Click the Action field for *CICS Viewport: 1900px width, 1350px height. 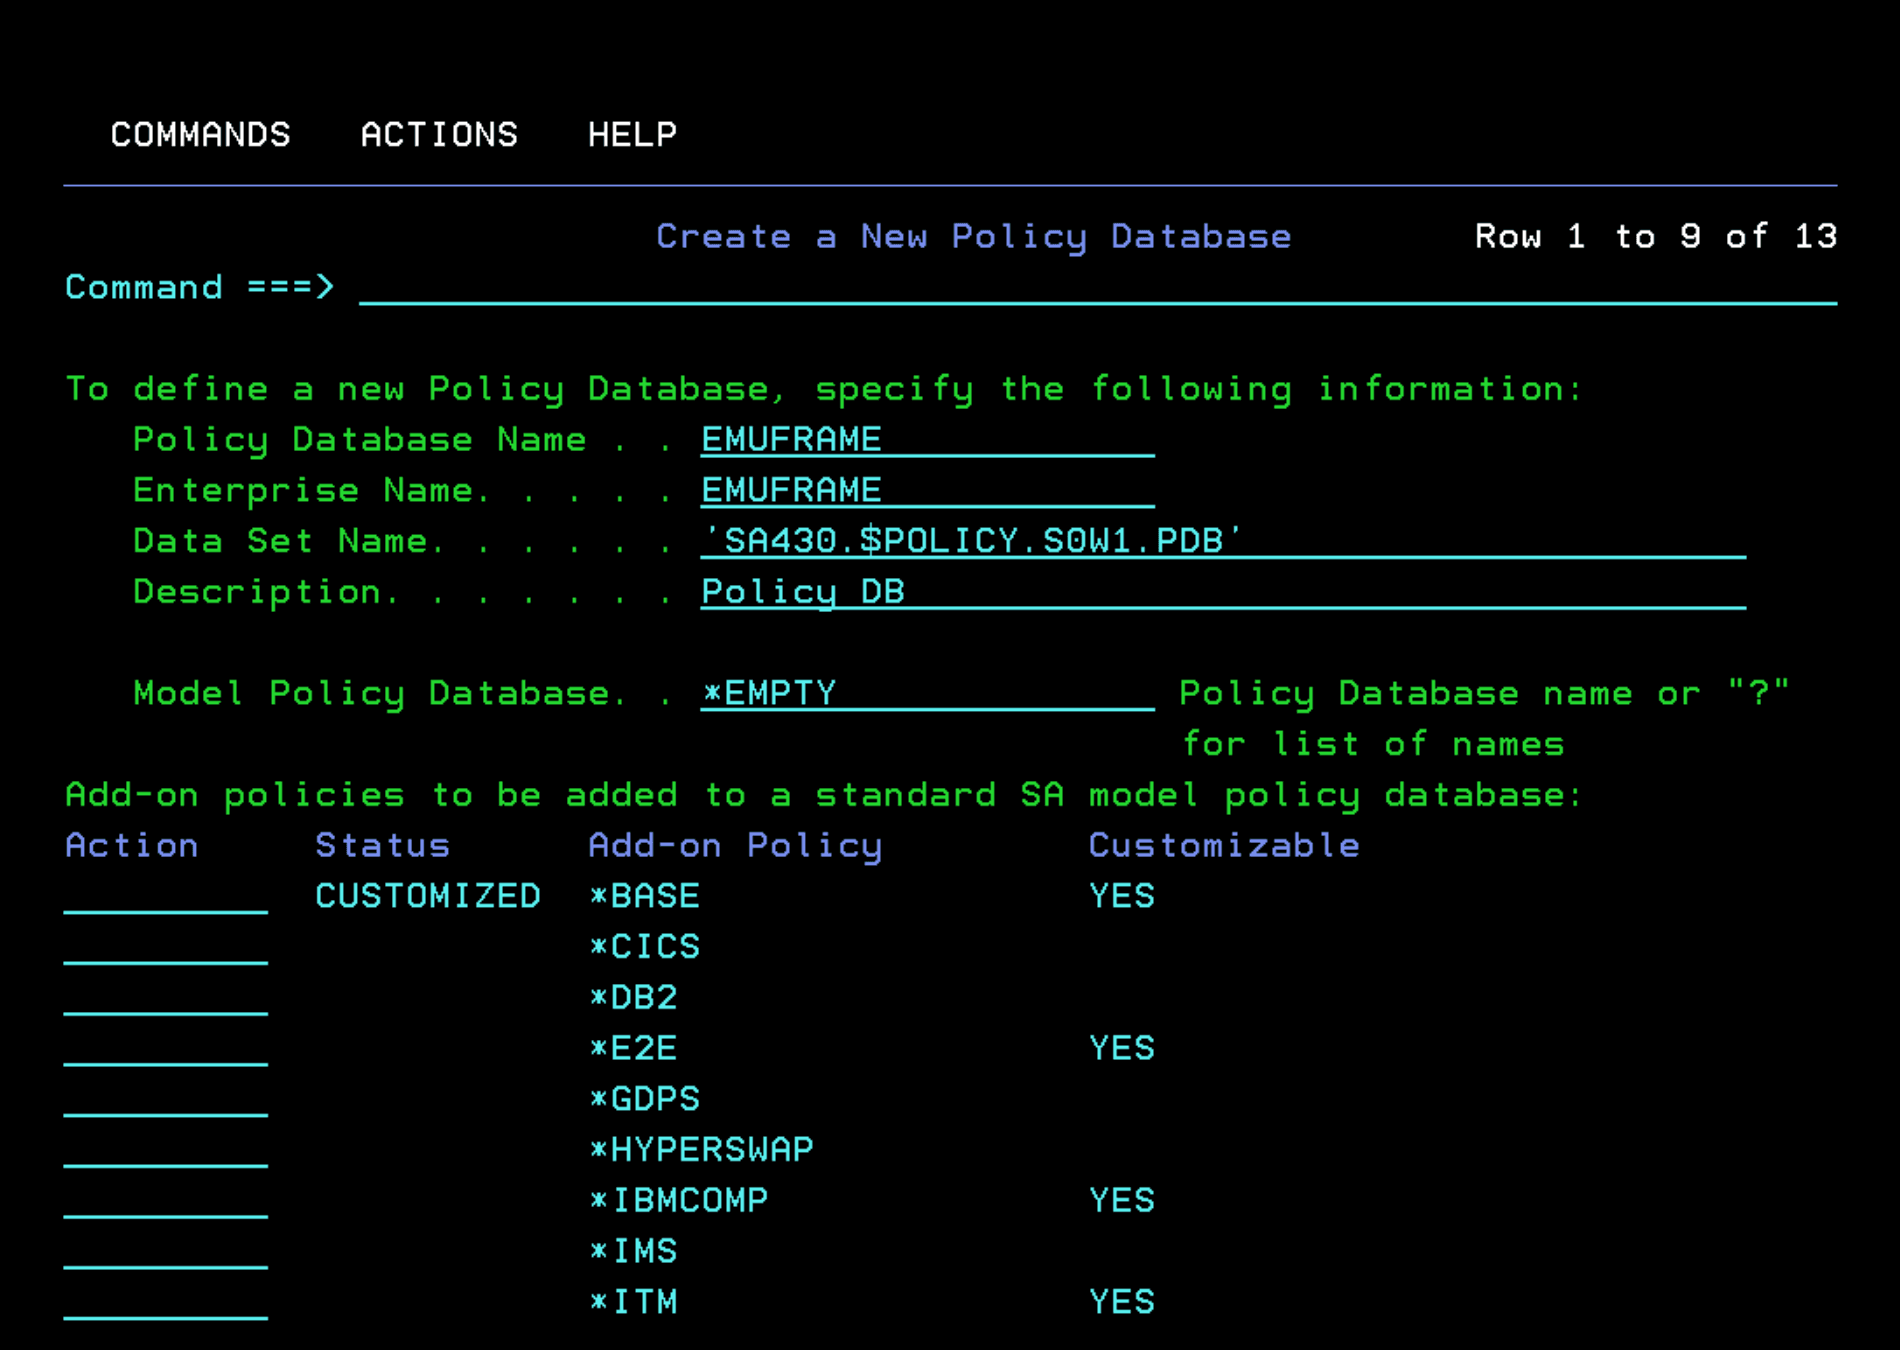[166, 947]
